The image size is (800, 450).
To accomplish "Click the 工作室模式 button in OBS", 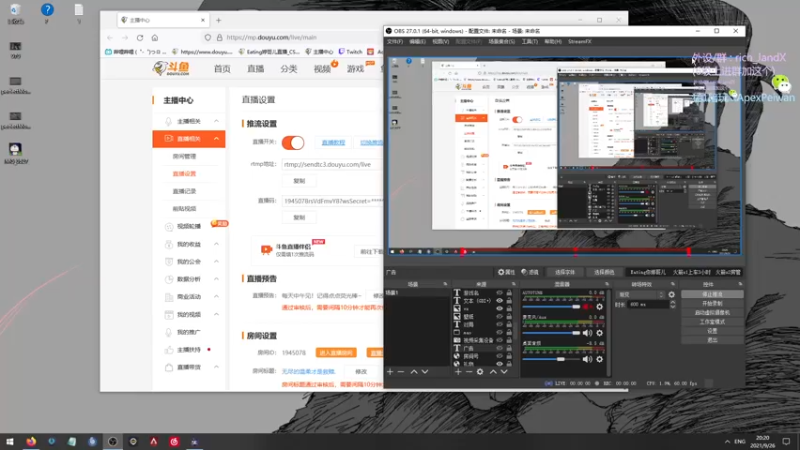I will (x=712, y=322).
